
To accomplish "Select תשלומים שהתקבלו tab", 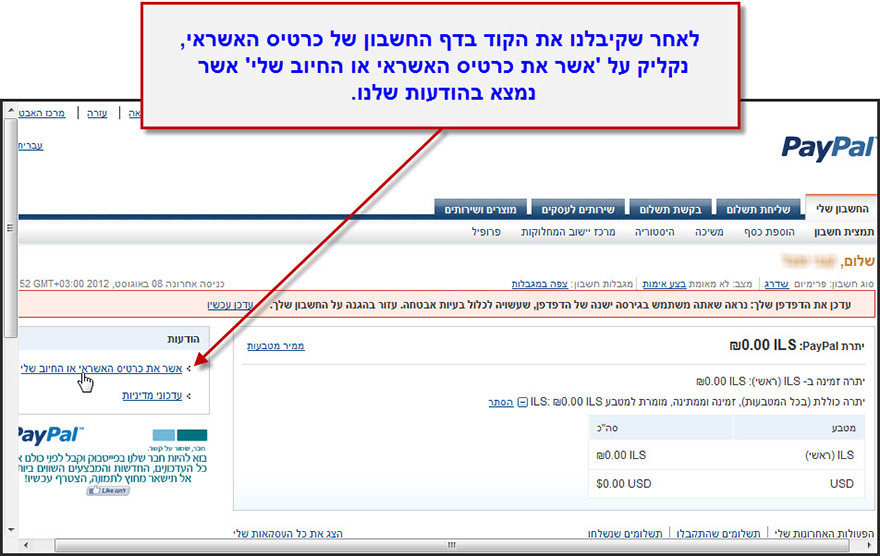I will (x=718, y=533).
